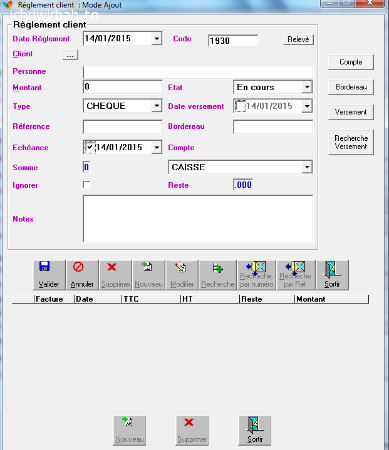Click the TTC column header
Screen dimensions: 389x450
point(151,299)
